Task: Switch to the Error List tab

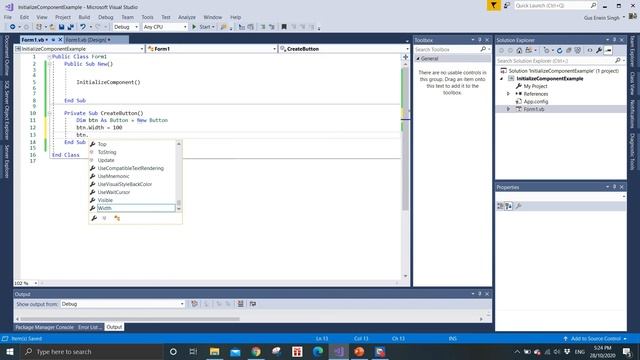Action: coord(89,327)
